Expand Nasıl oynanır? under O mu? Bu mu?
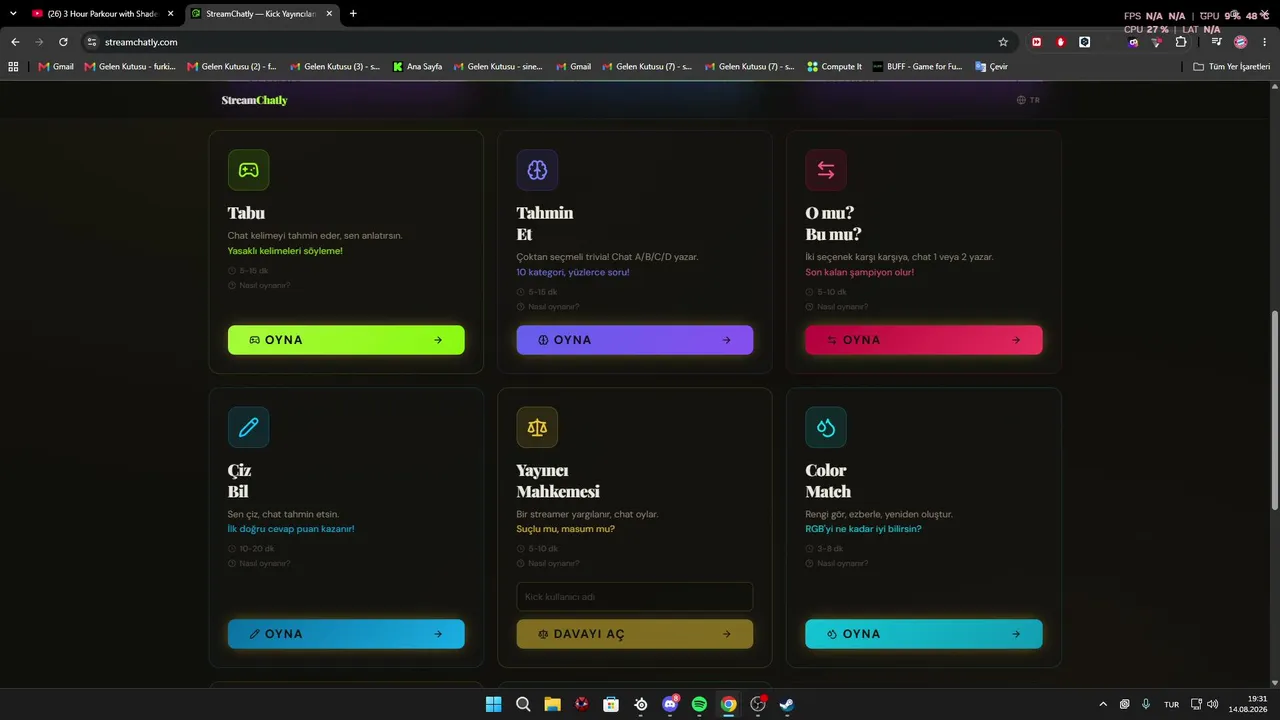Viewport: 1280px width, 720px height. pyautogui.click(x=837, y=307)
